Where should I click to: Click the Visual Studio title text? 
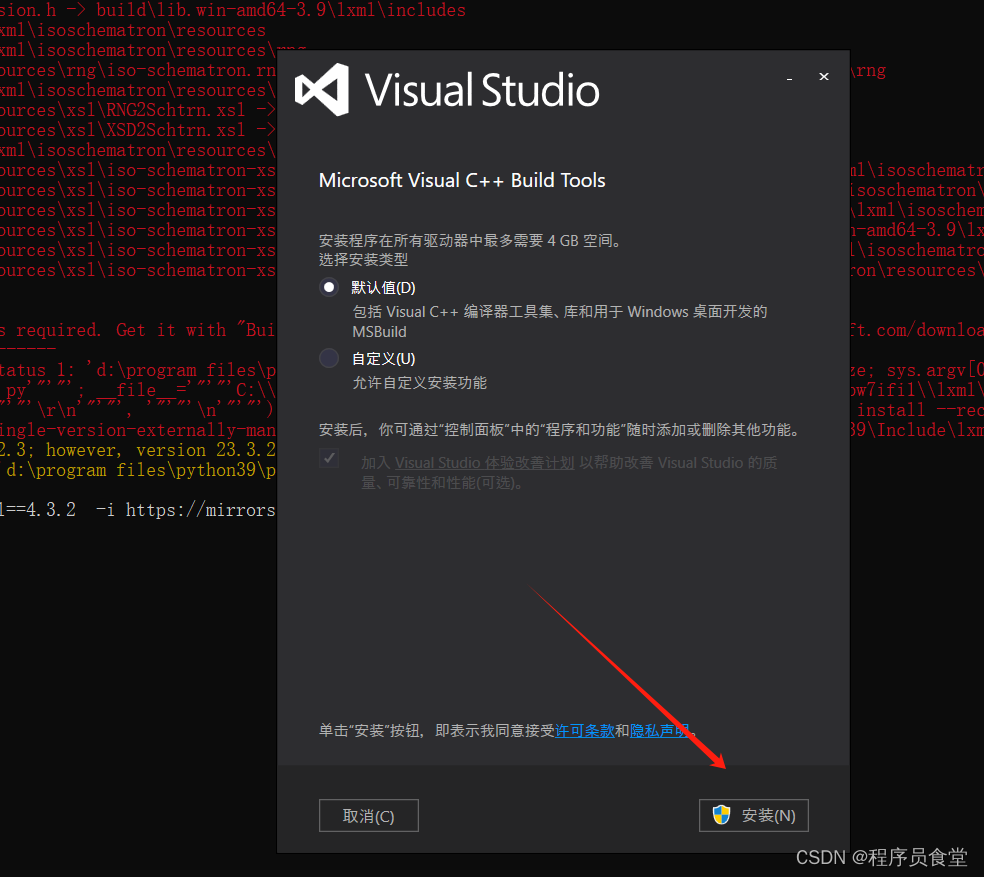[x=482, y=90]
